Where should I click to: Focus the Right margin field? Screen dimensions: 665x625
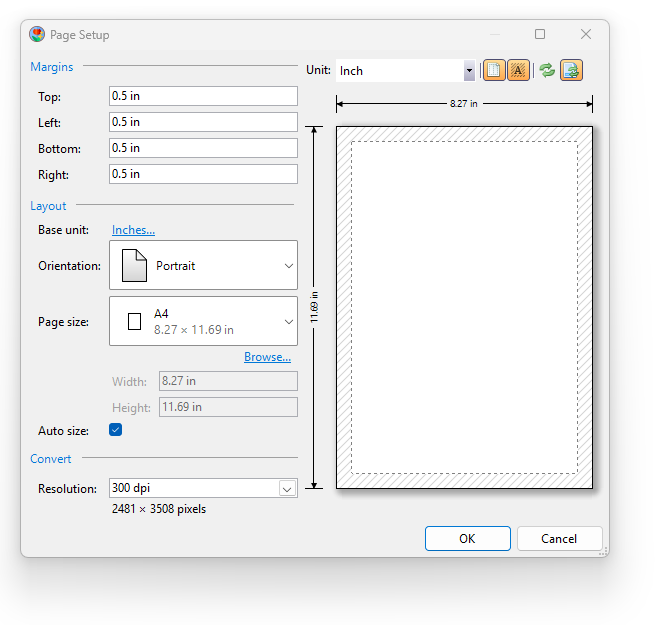[203, 174]
